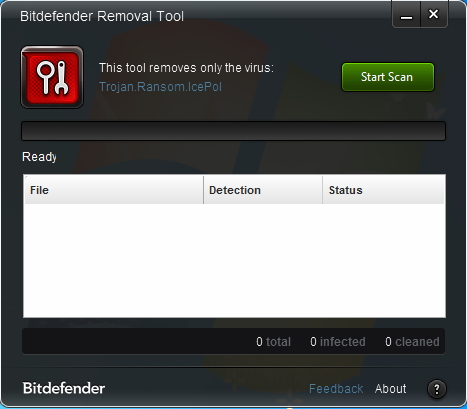Open help via the question mark icon
This screenshot has width=467, height=409.
(437, 389)
